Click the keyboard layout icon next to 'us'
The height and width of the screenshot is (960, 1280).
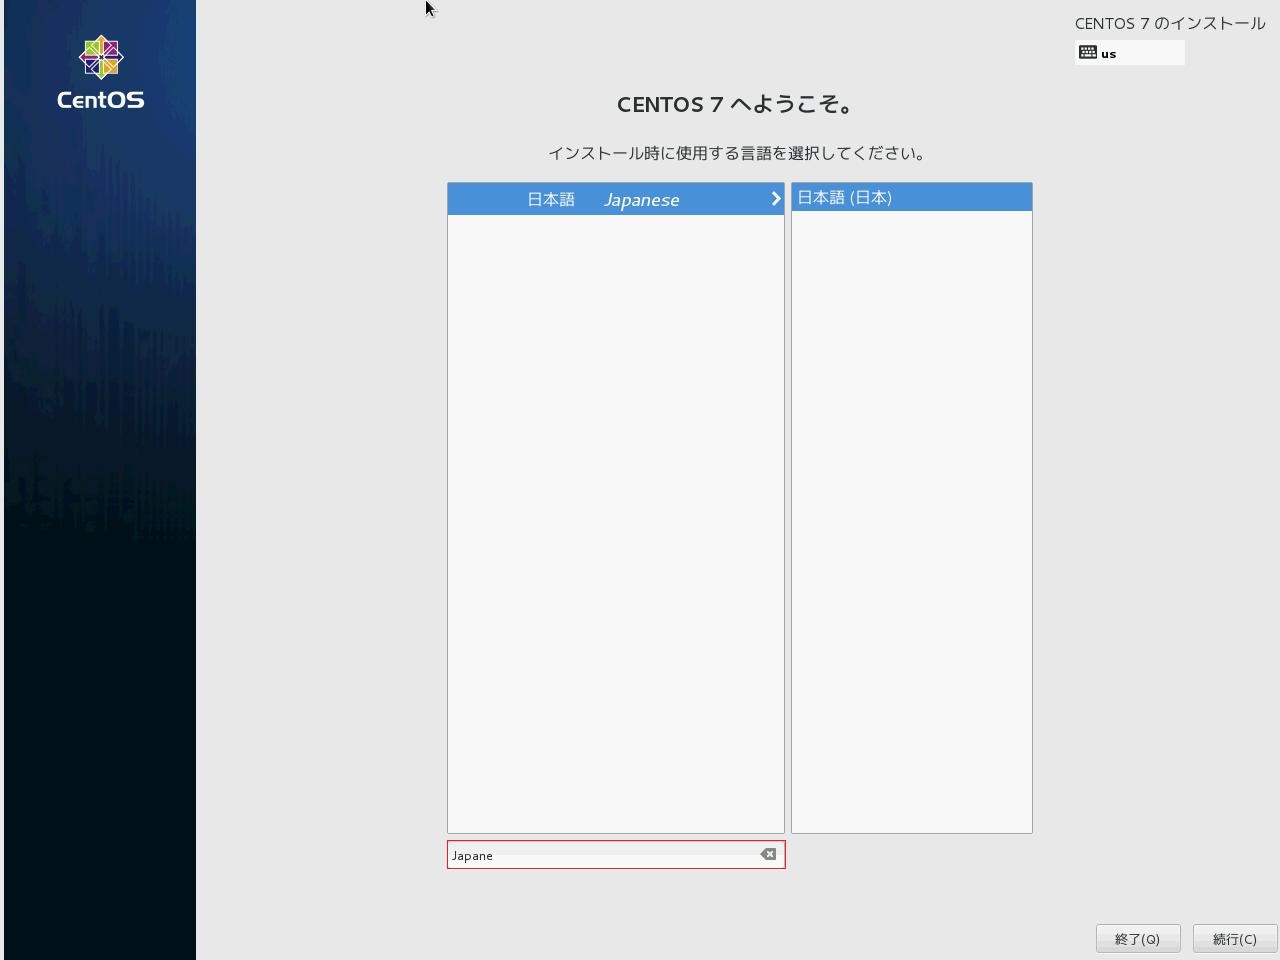(1088, 52)
